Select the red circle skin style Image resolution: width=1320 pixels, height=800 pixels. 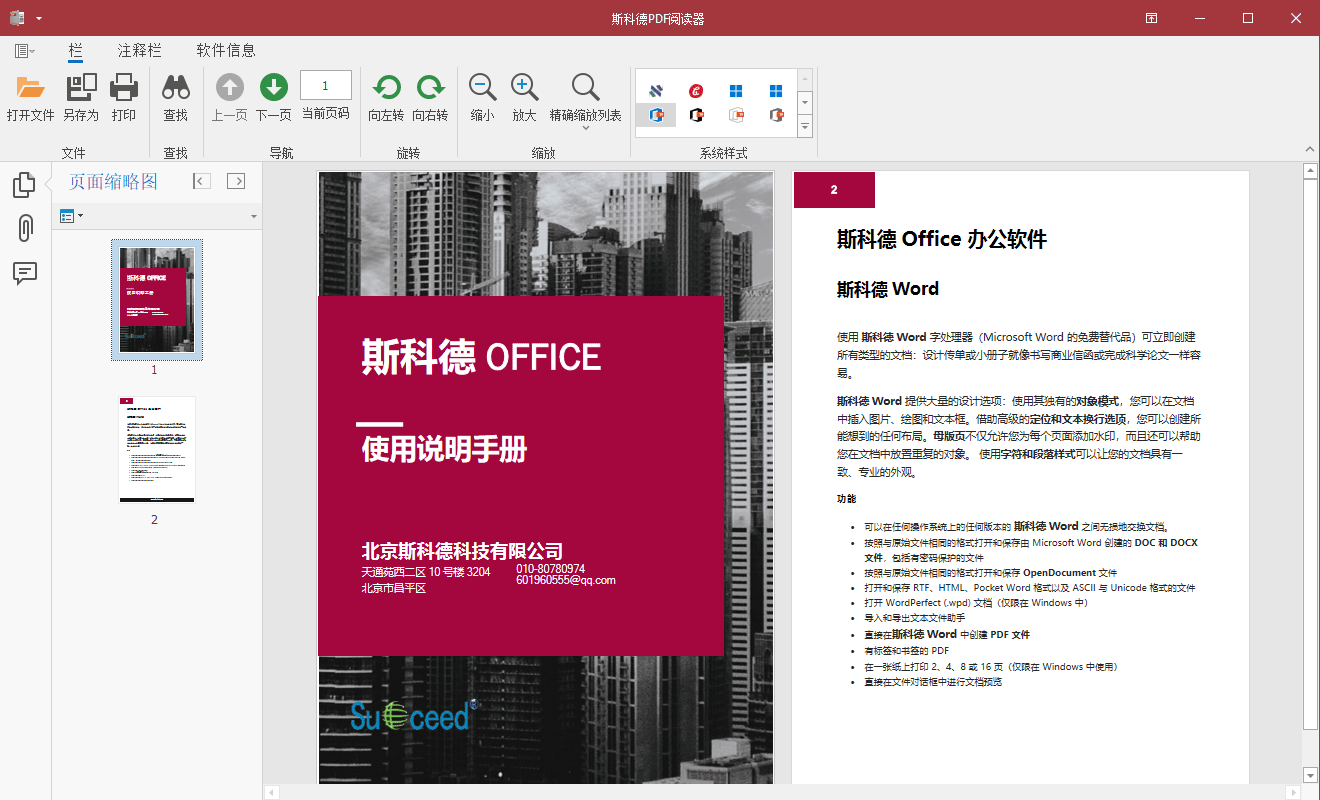pos(696,91)
